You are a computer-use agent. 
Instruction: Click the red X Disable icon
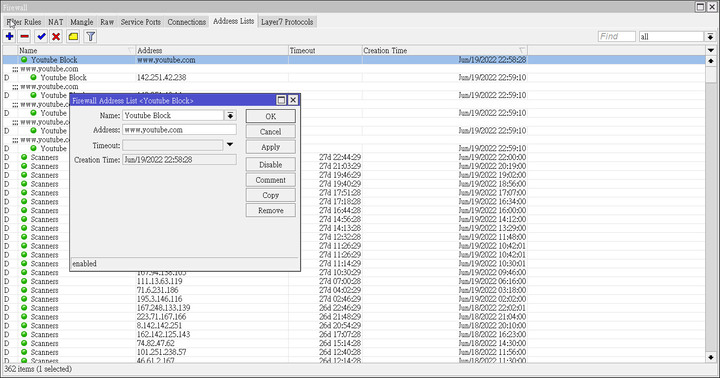[56, 36]
